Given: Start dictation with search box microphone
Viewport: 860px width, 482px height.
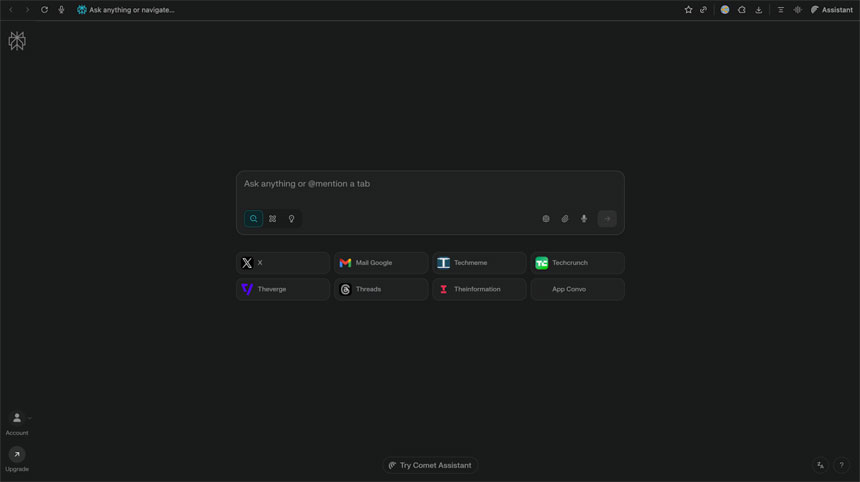Looking at the screenshot, I should pyautogui.click(x=584, y=219).
